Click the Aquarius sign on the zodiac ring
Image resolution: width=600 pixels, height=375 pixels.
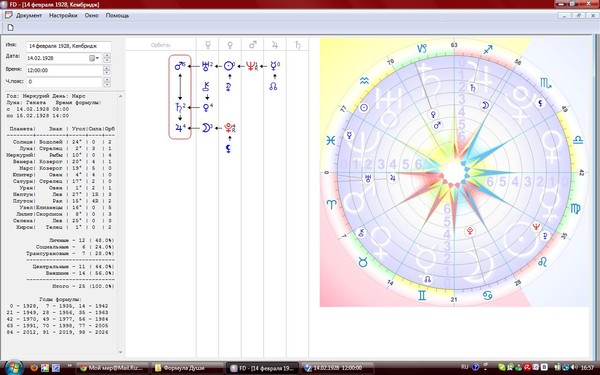click(x=364, y=81)
